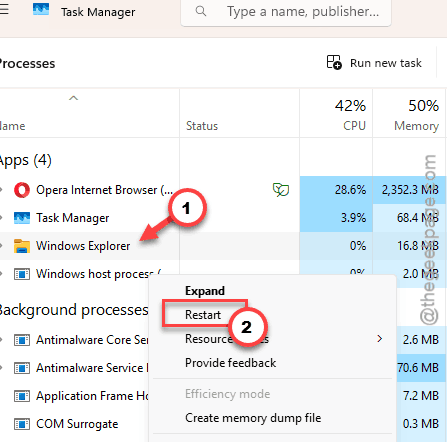The image size is (447, 442).
Task: Click the Task Manager process icon
Action: 22,218
